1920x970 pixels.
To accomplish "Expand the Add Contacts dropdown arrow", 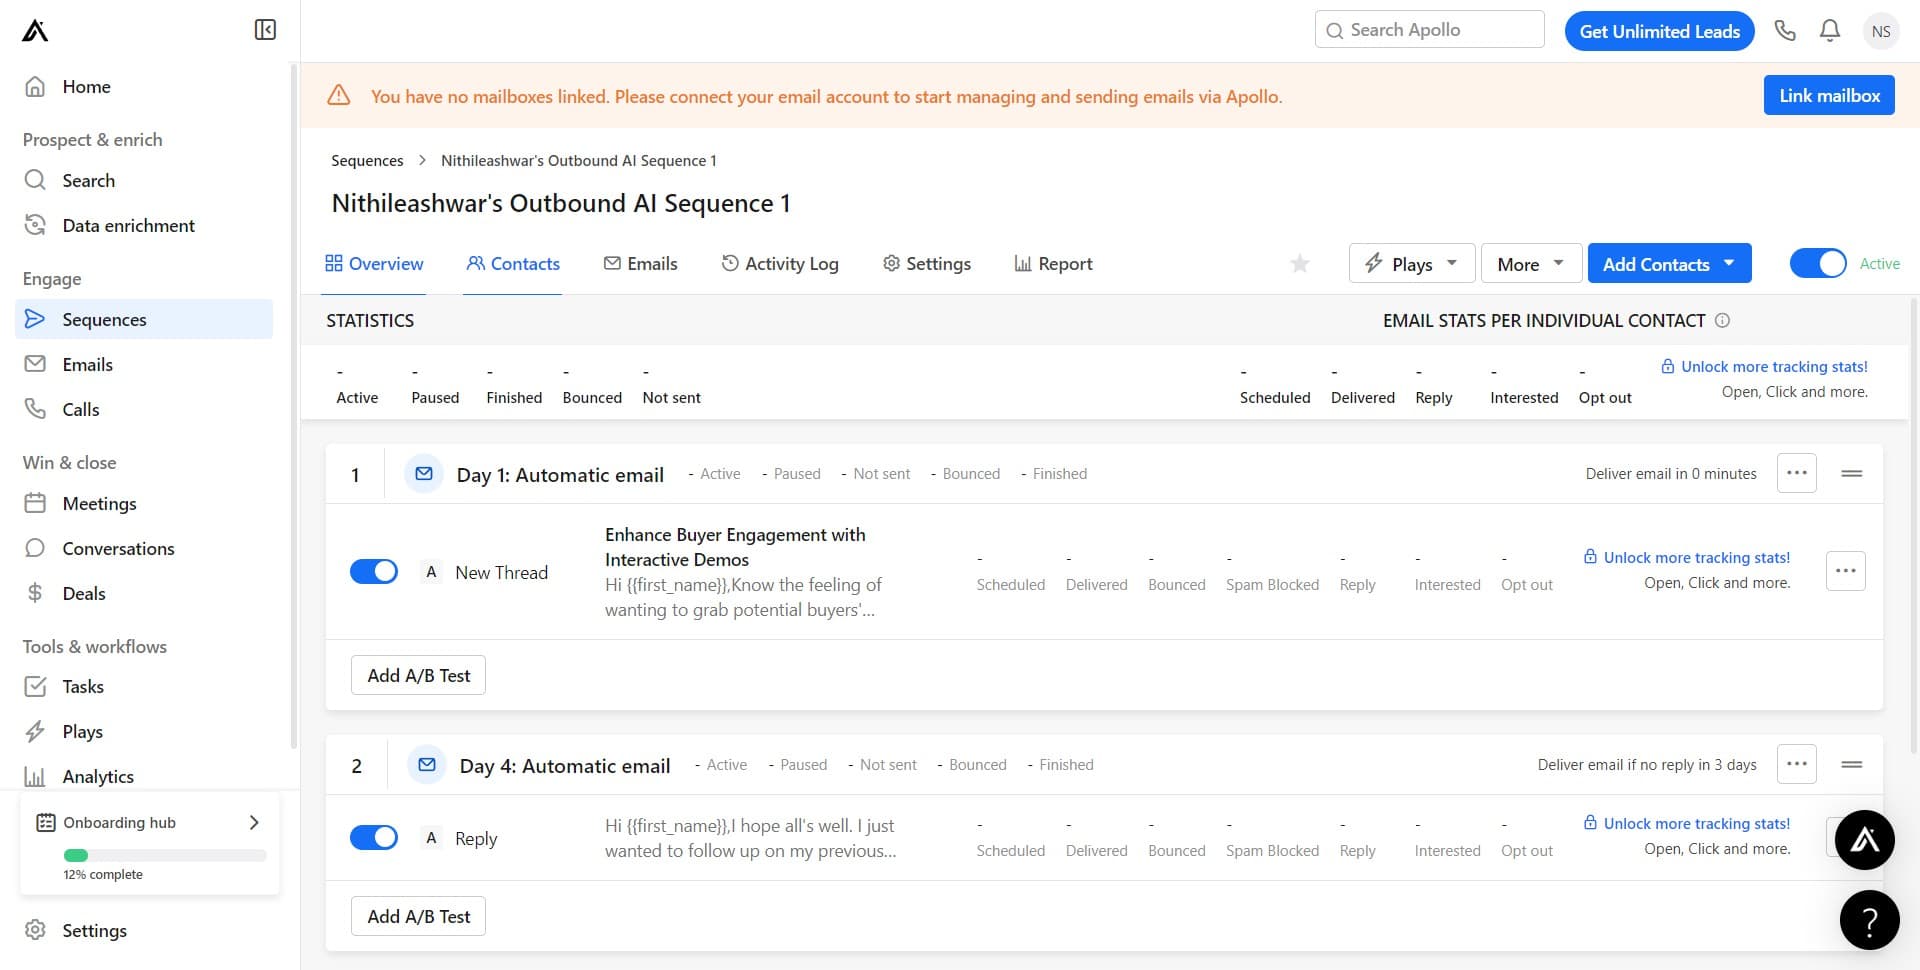I will pos(1729,264).
